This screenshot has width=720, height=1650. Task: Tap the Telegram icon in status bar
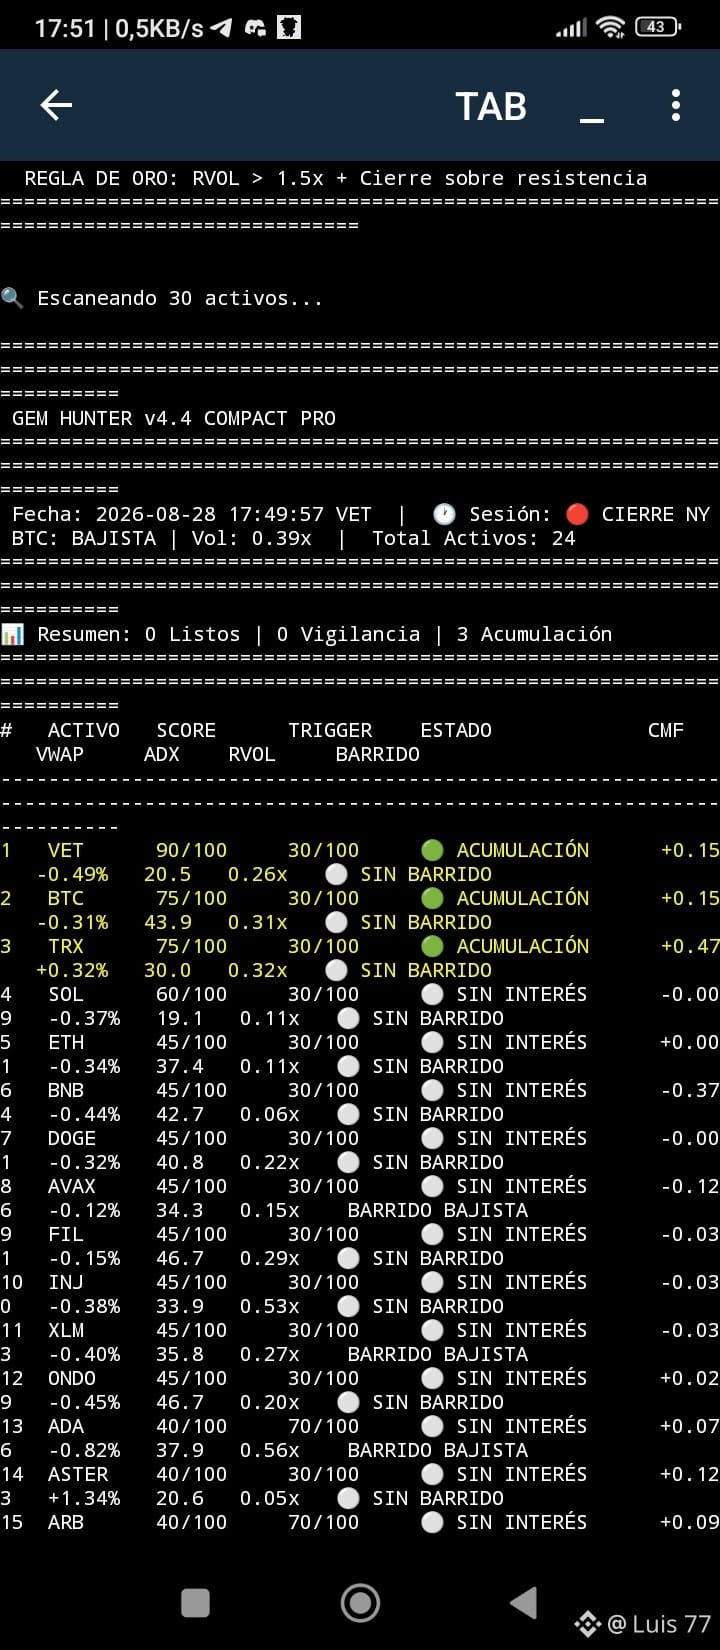[x=221, y=28]
